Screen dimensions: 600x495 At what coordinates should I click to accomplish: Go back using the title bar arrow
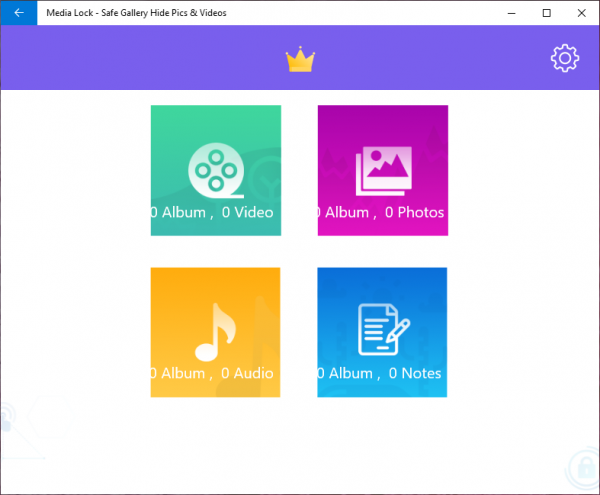pos(19,13)
